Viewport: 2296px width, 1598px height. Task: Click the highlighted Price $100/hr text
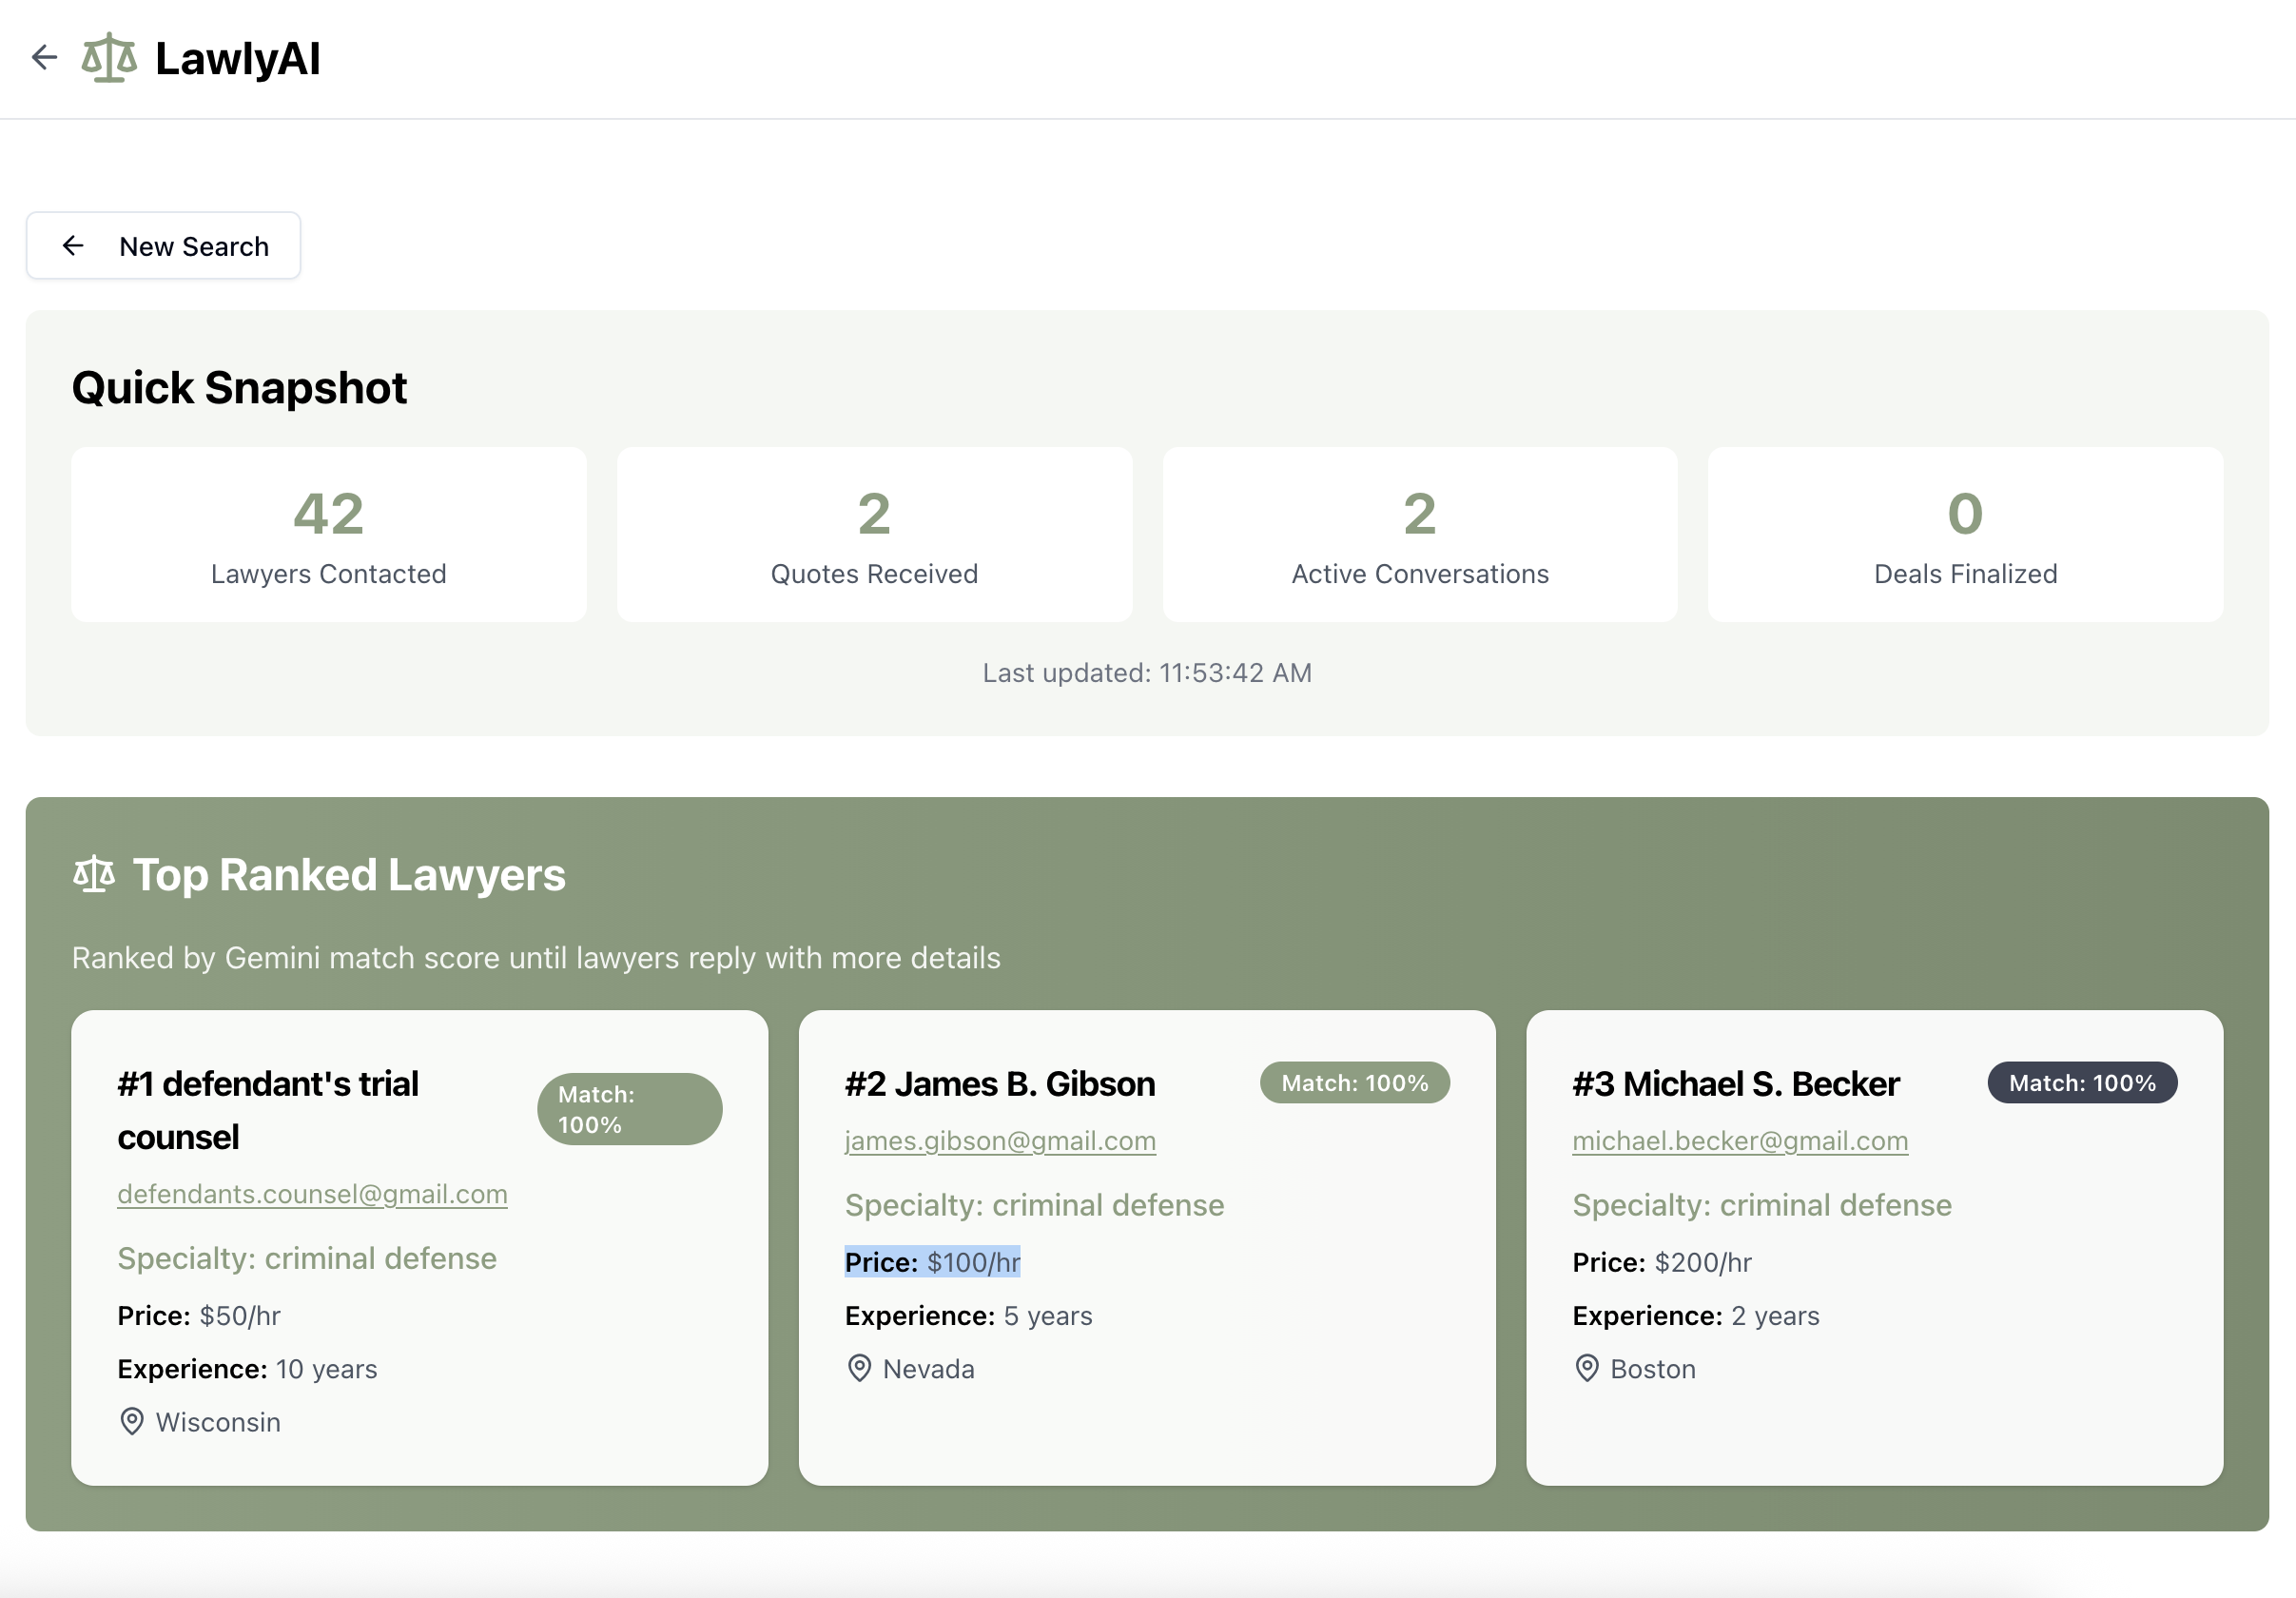point(932,1262)
